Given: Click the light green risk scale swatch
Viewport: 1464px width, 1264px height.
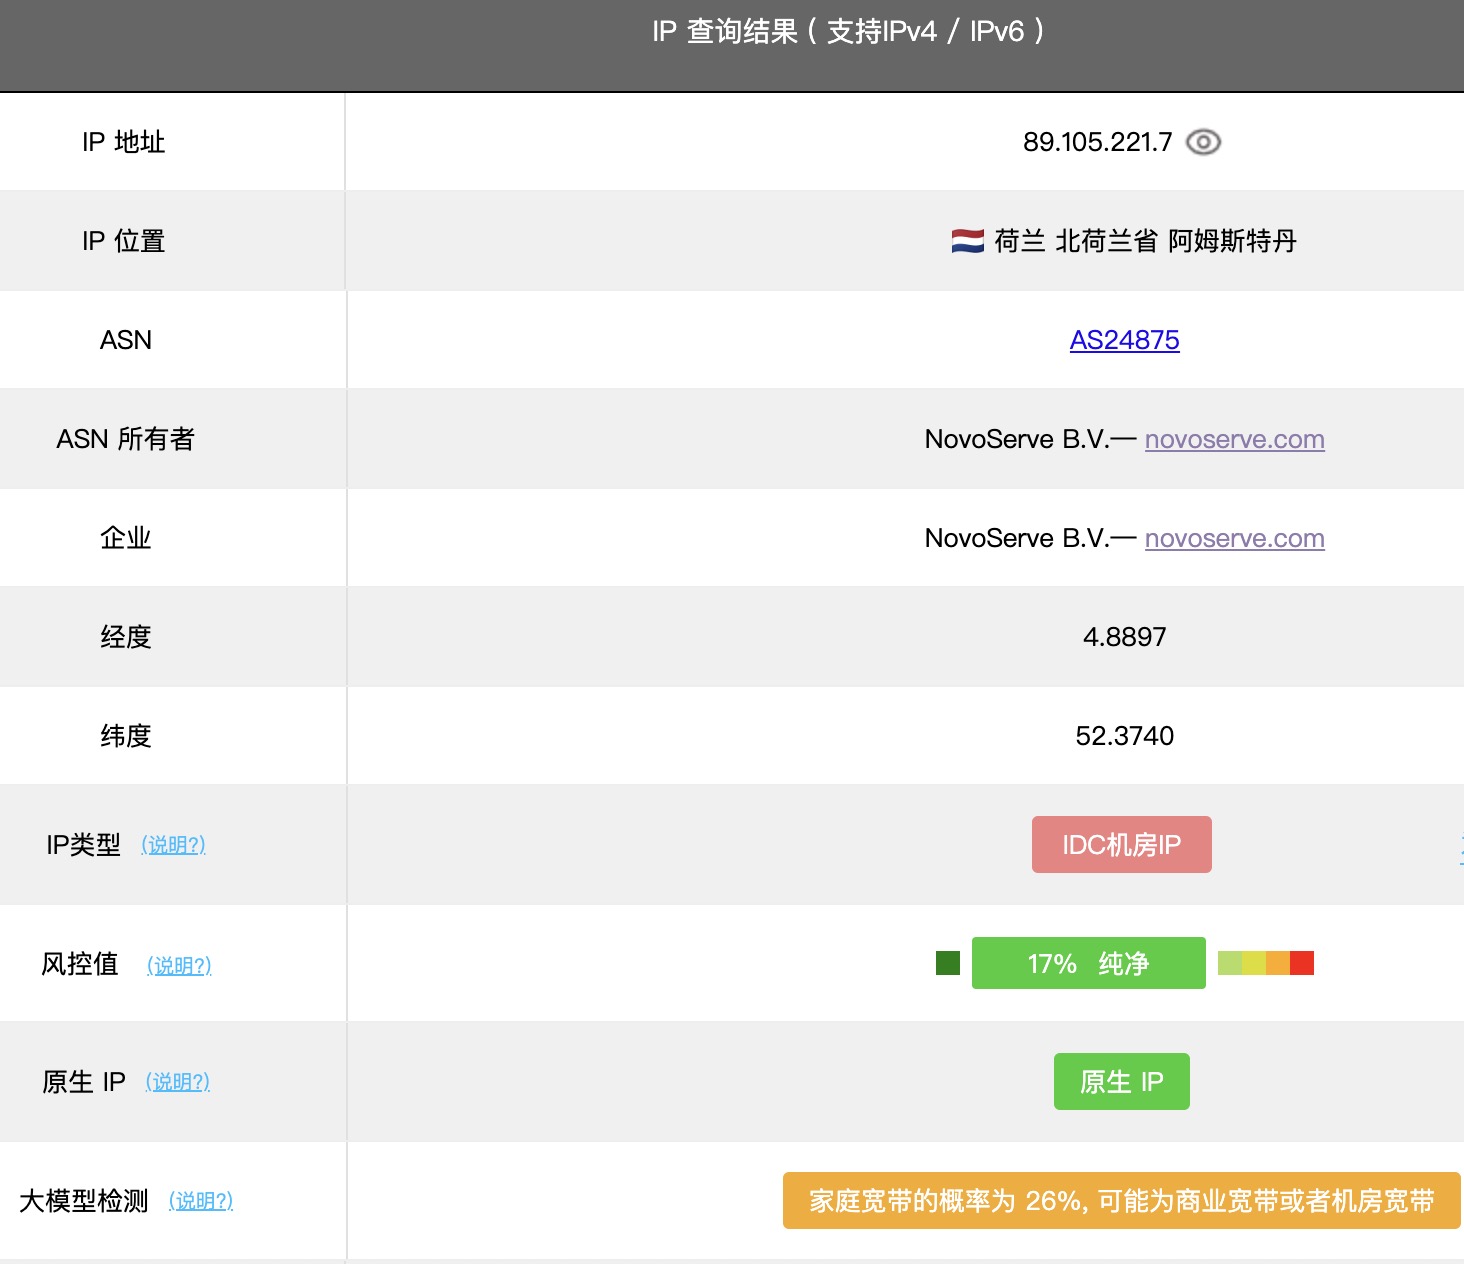Looking at the screenshot, I should click(x=1230, y=963).
